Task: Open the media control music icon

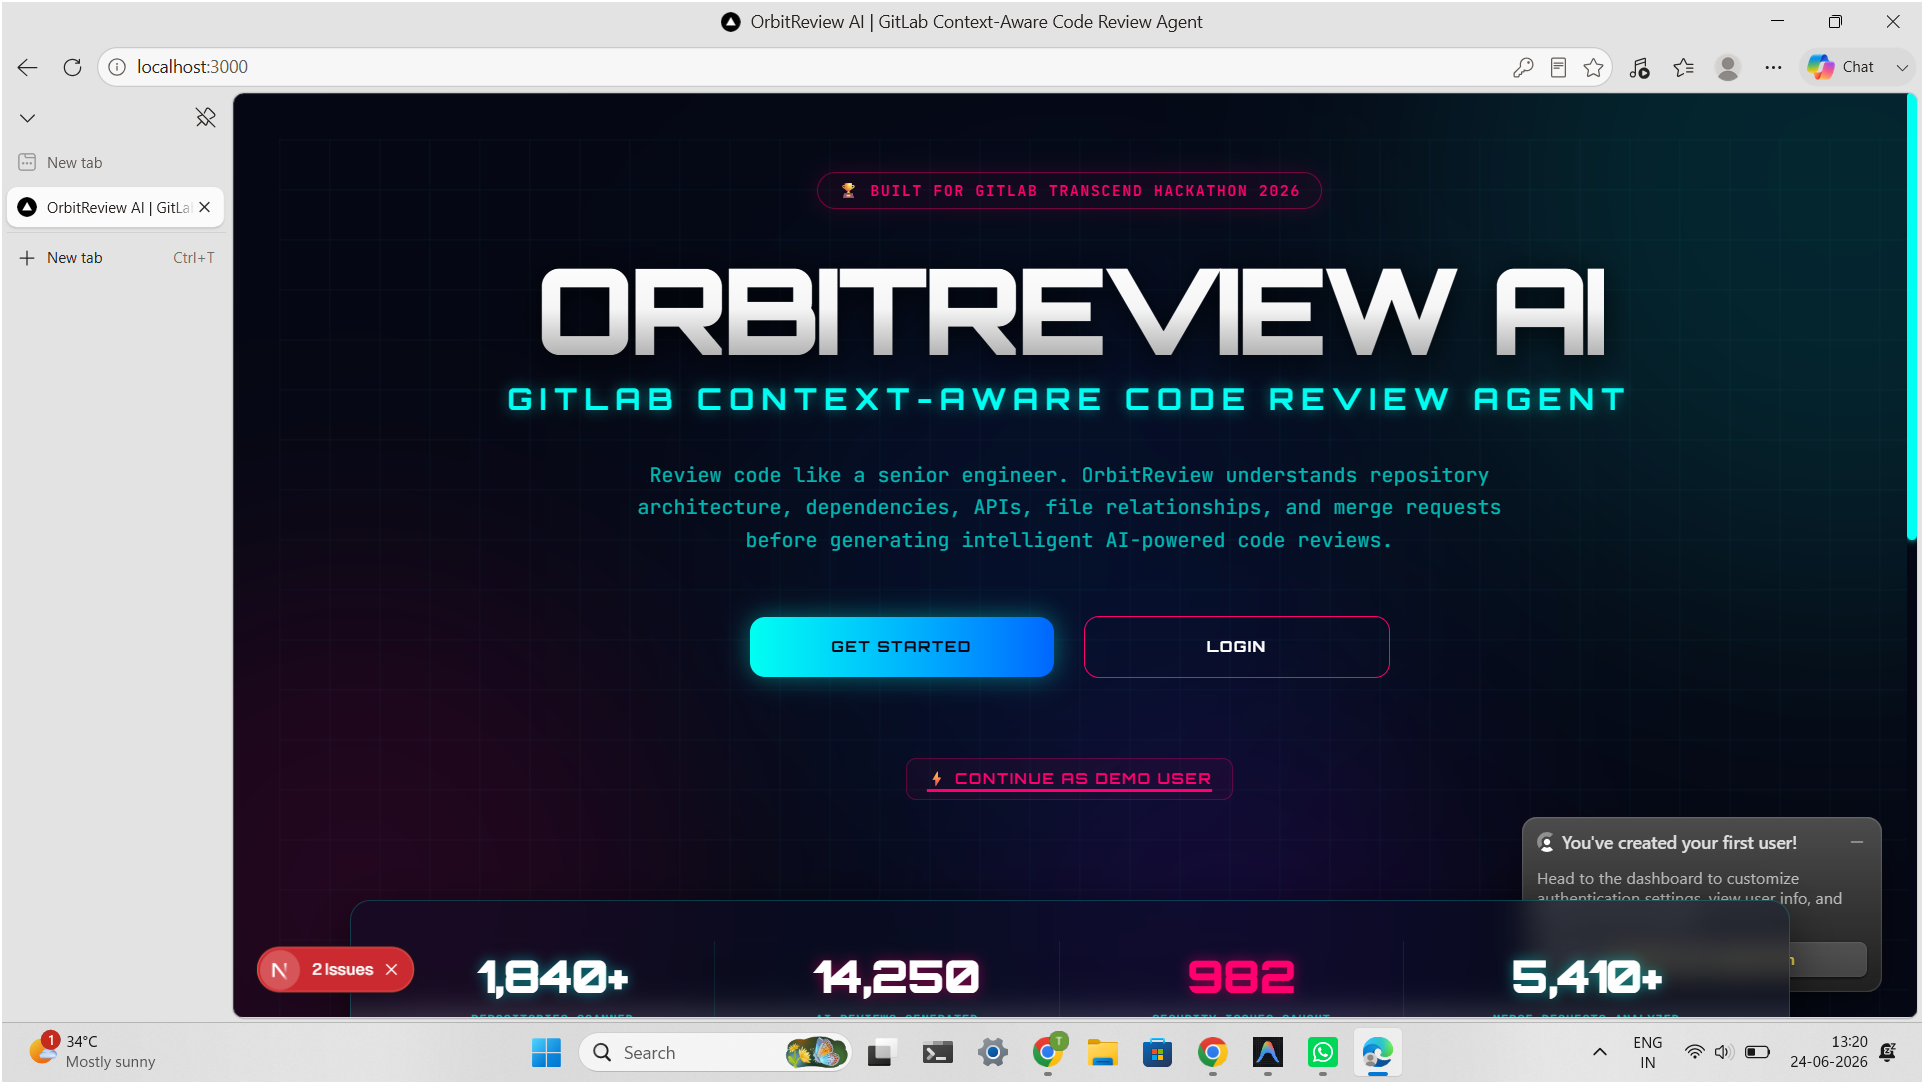Action: 1639,67
